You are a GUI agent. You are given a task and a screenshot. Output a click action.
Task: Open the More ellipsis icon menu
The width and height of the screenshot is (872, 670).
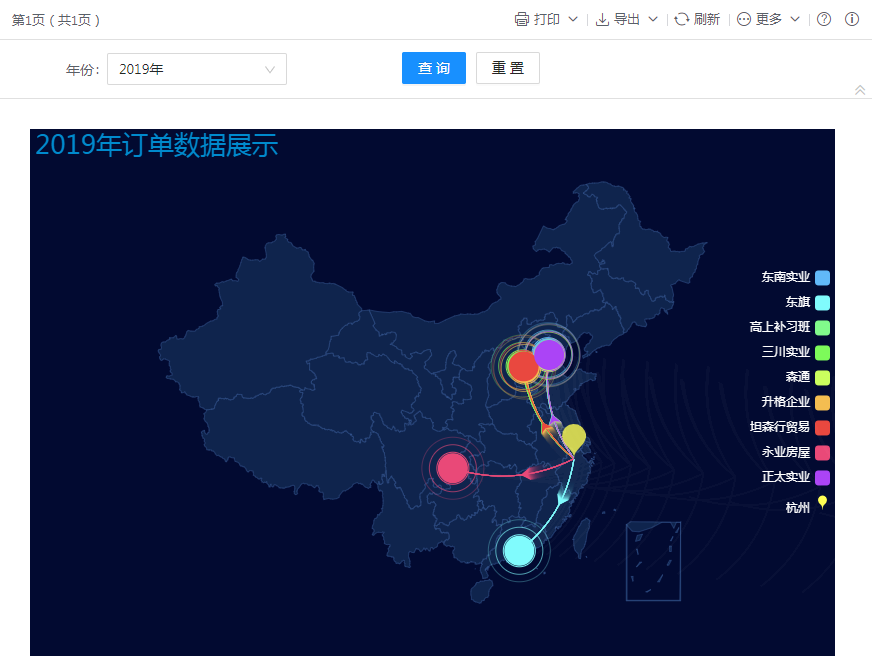pos(744,19)
